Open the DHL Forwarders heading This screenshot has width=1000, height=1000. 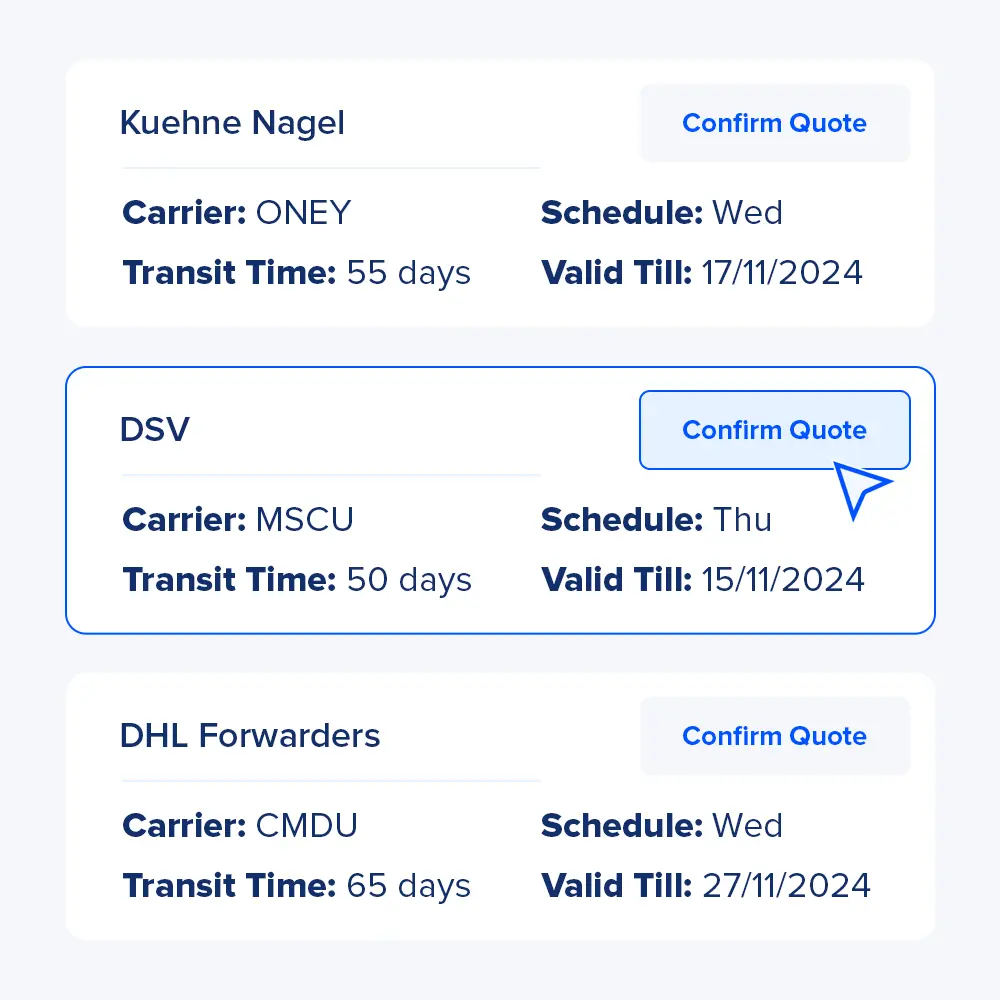pyautogui.click(x=250, y=737)
